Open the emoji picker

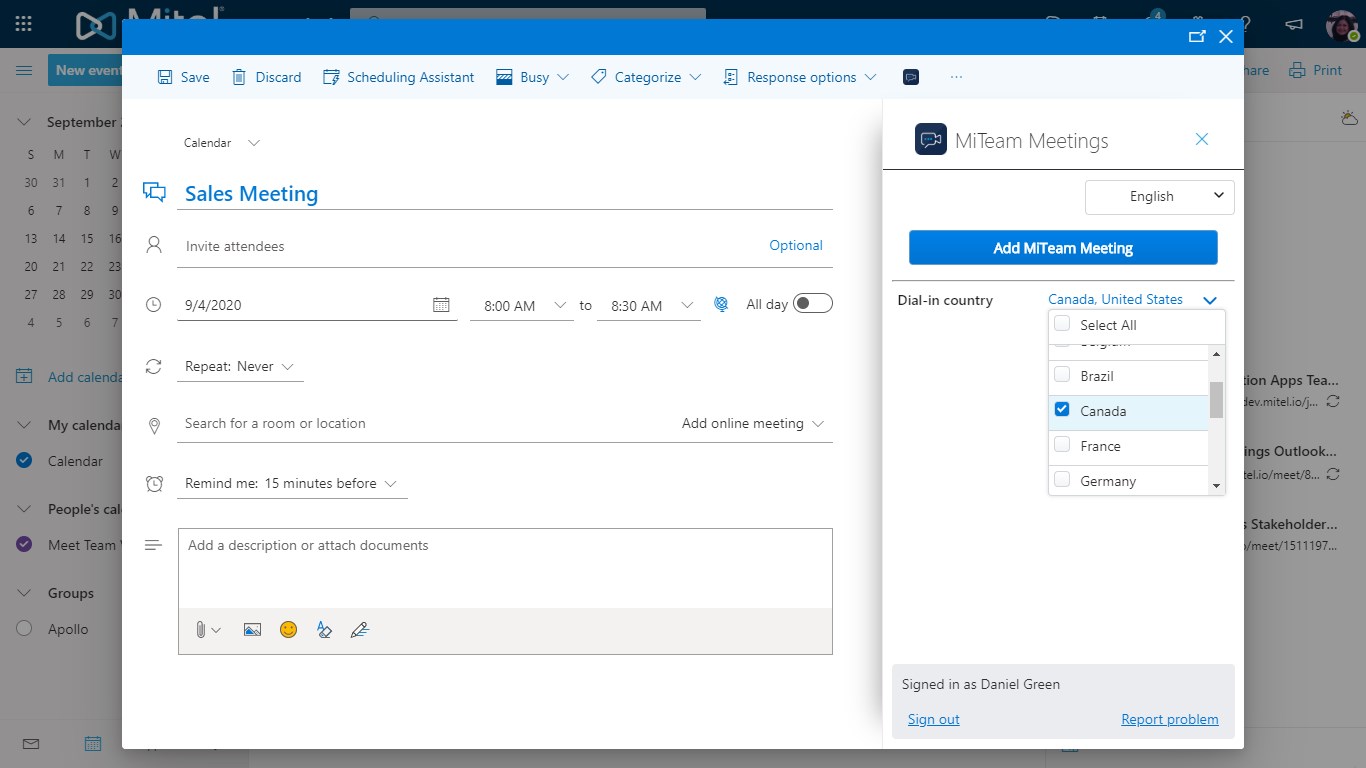pyautogui.click(x=288, y=630)
